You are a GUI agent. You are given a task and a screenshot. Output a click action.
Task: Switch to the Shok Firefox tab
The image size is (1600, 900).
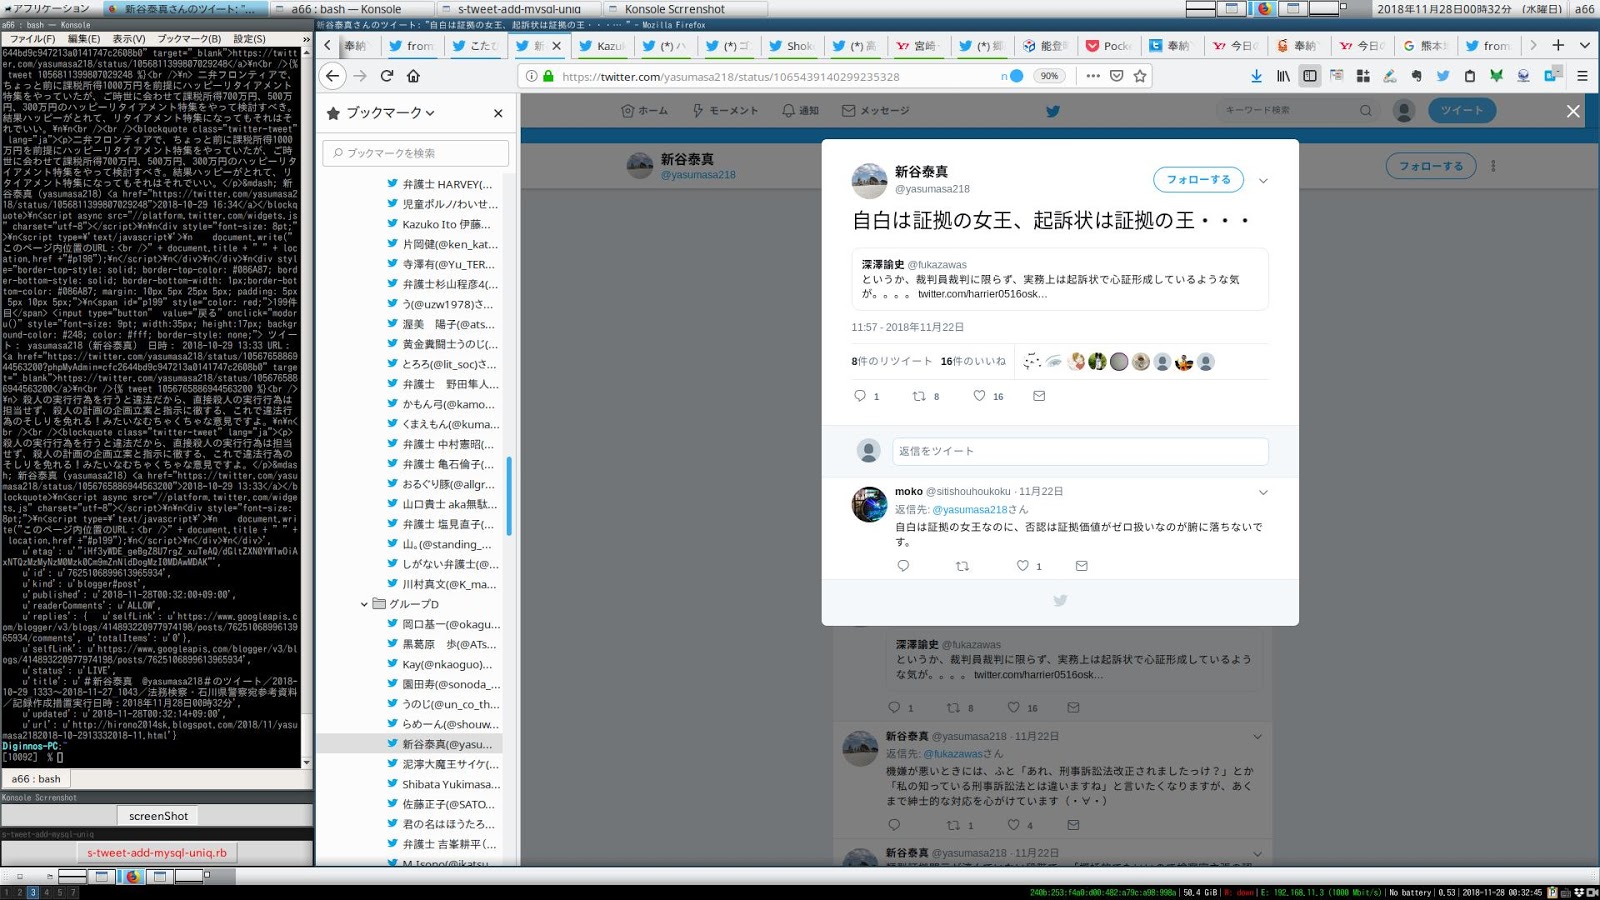pyautogui.click(x=791, y=45)
